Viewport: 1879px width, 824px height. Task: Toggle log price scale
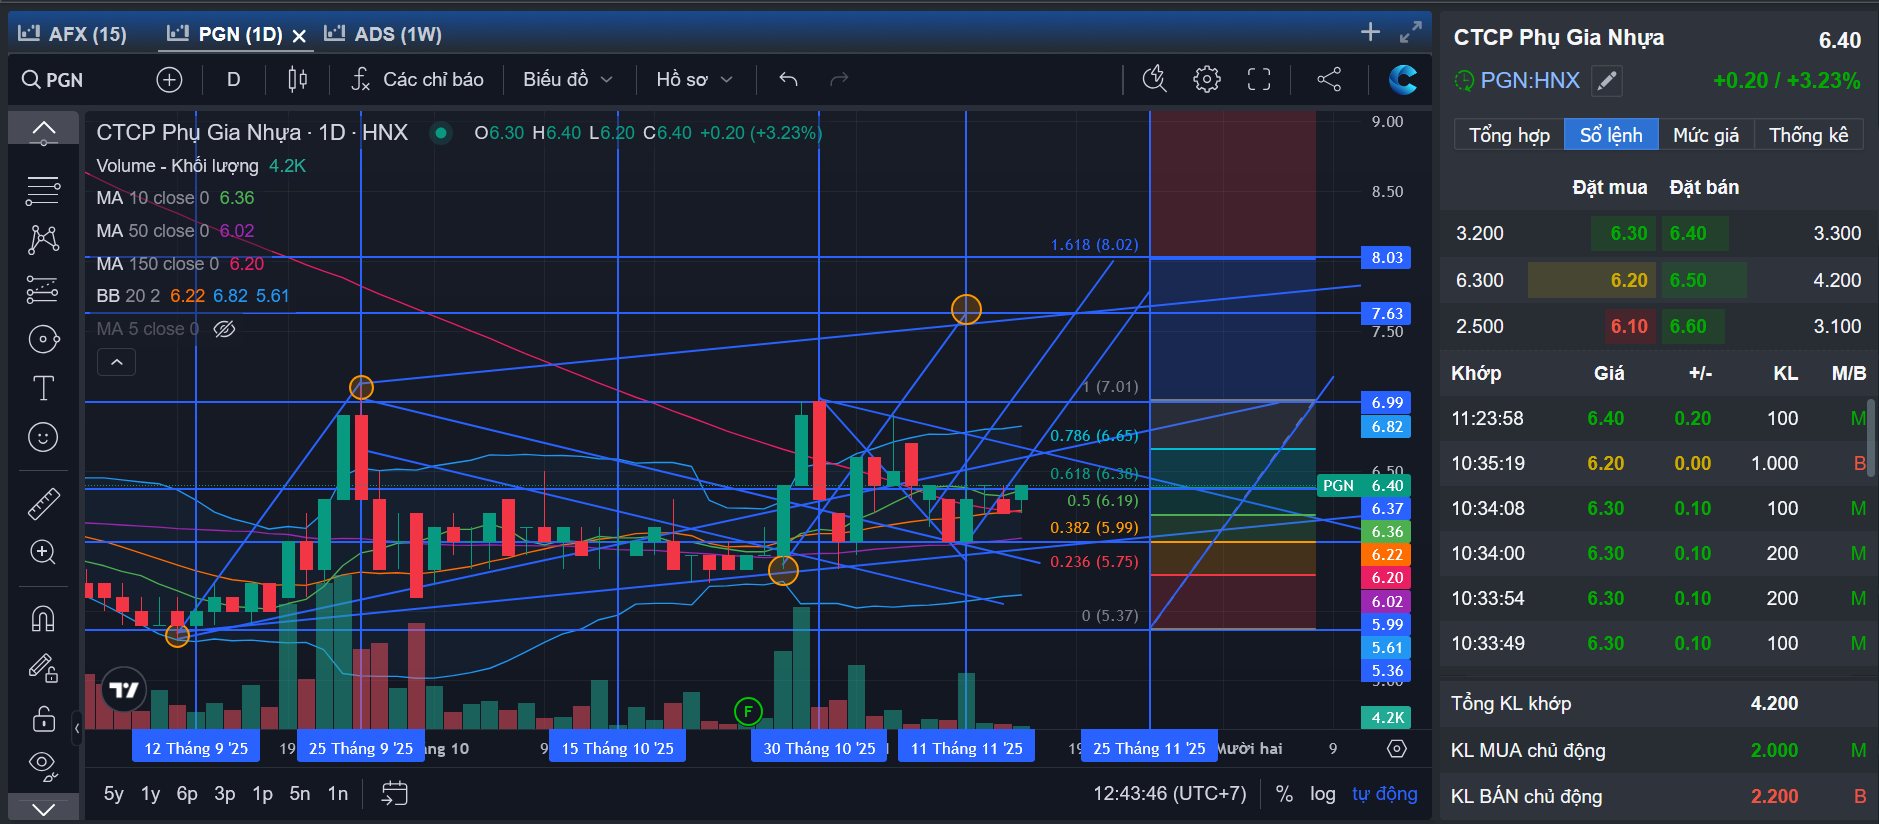[x=1323, y=794]
